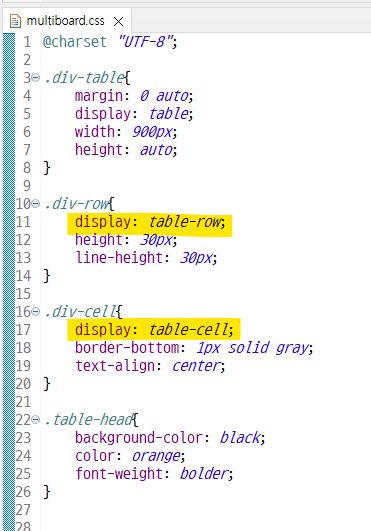Screen dimensions: 371x531
Task: Click the text-align property name
Action: 115,366
